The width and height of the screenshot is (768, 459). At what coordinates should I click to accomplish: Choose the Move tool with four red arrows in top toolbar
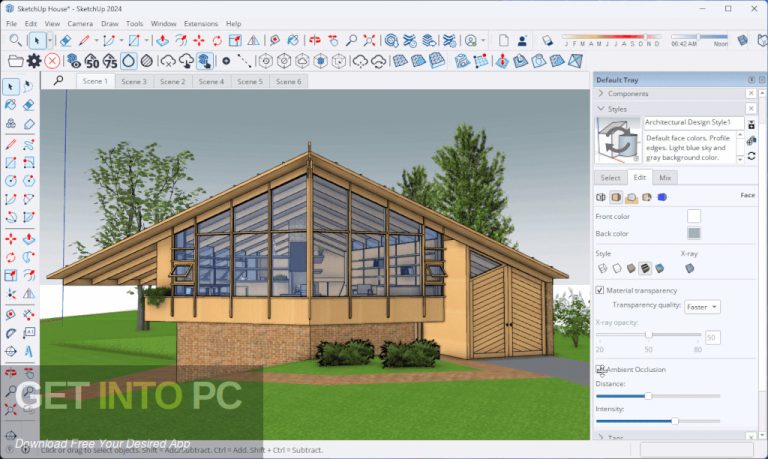pos(199,41)
